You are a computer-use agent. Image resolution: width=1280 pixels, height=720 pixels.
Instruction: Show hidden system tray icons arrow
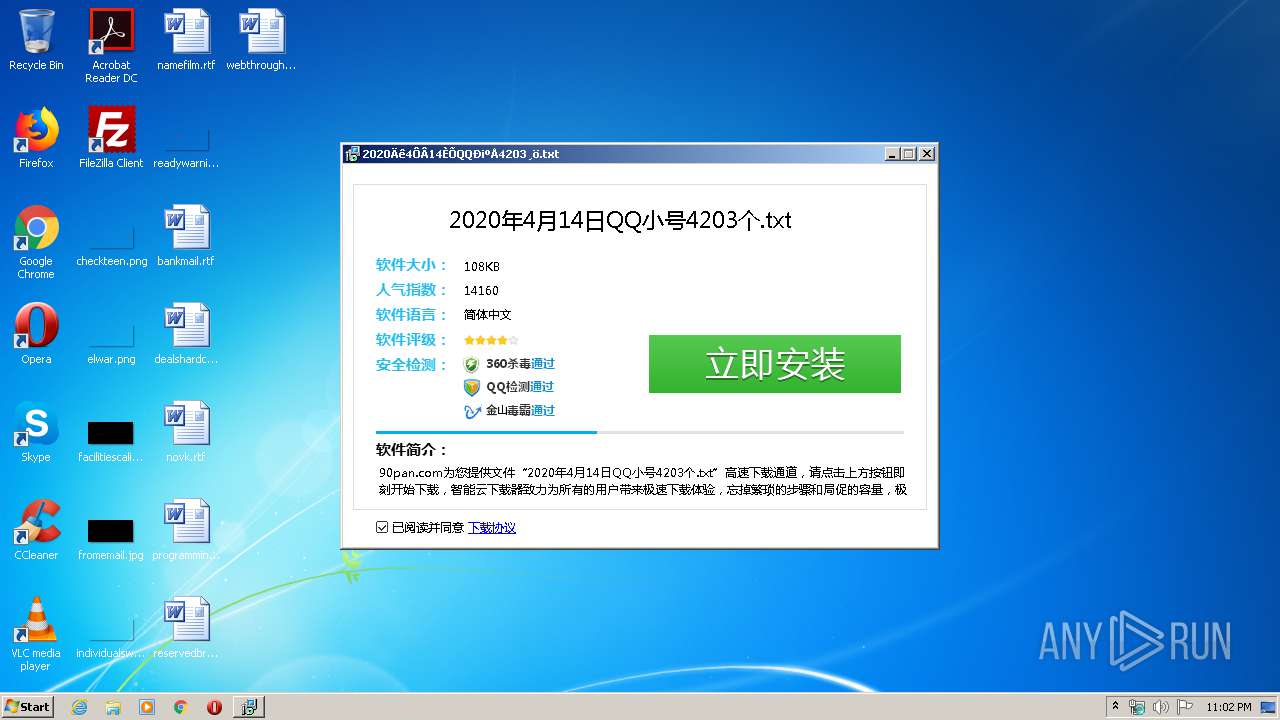[1115, 706]
